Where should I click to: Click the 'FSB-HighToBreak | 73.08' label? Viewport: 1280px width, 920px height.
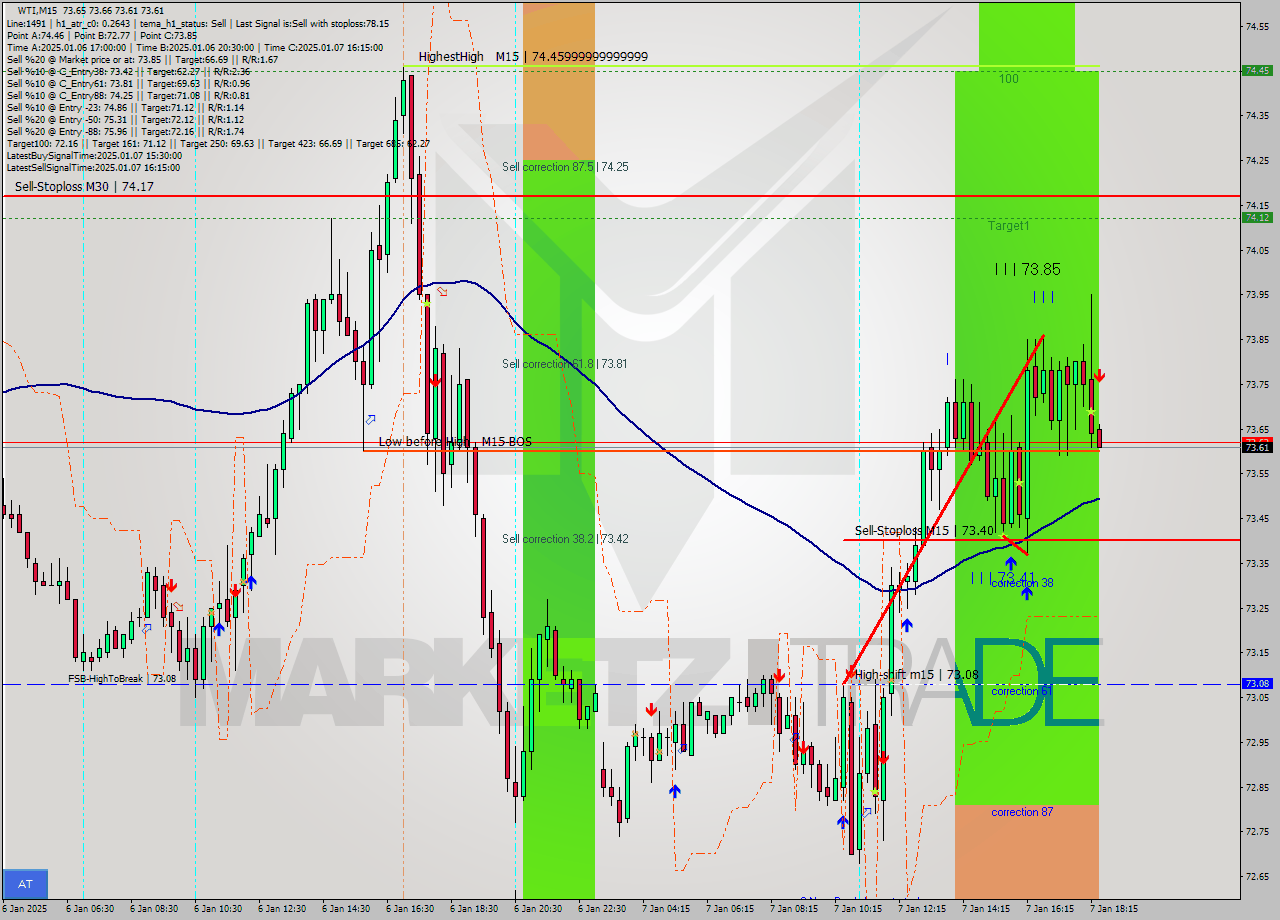[122, 678]
